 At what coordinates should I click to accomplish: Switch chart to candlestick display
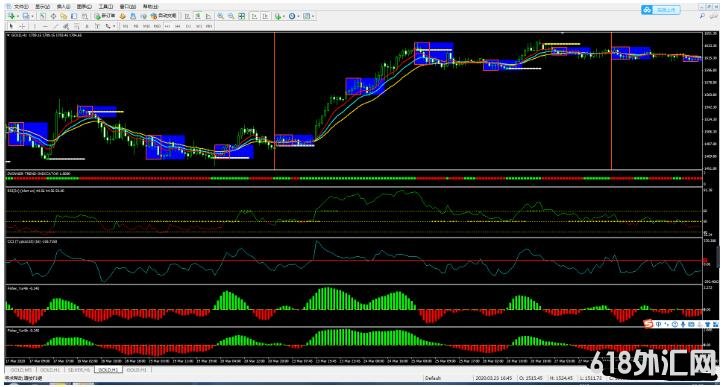[x=198, y=16]
